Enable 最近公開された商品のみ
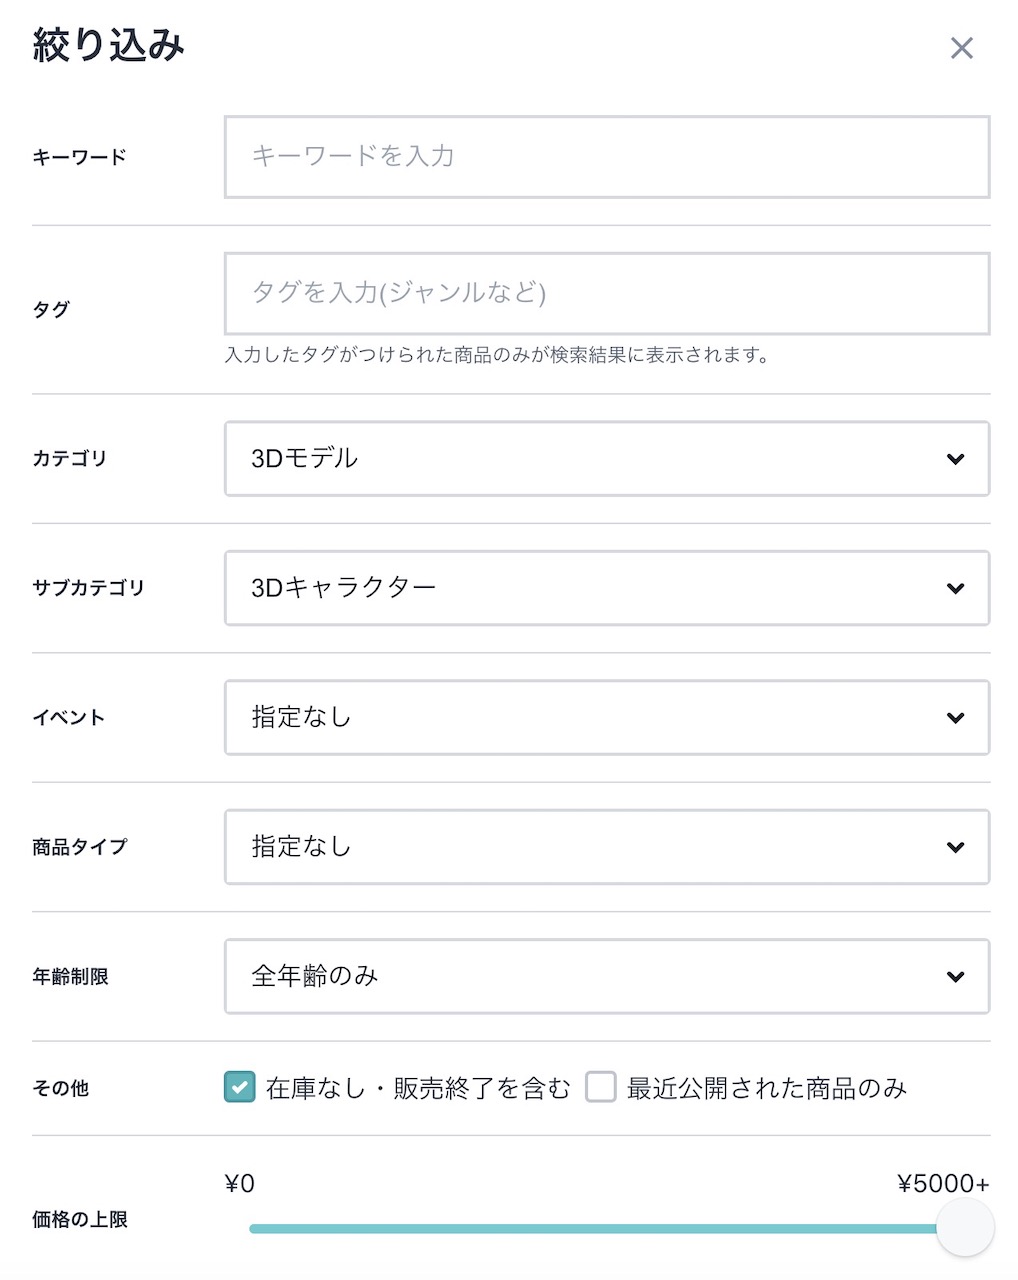The image size is (1018, 1280). (601, 1087)
